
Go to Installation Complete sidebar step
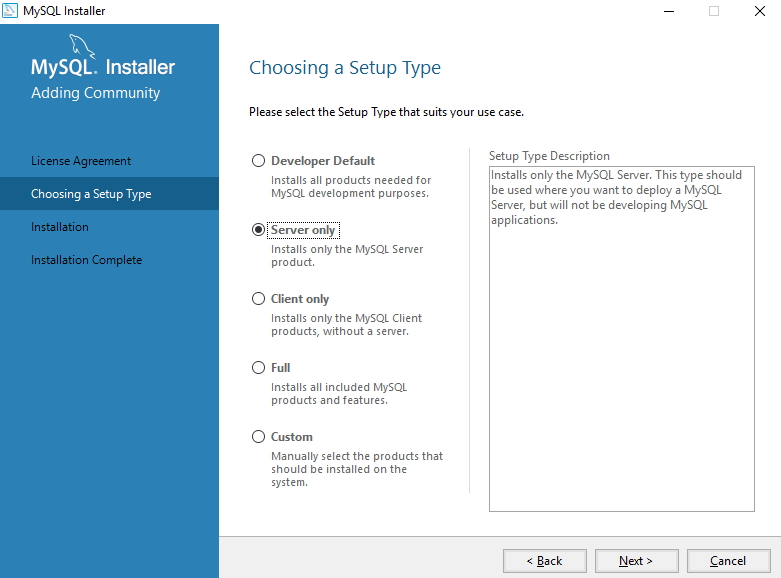[87, 260]
